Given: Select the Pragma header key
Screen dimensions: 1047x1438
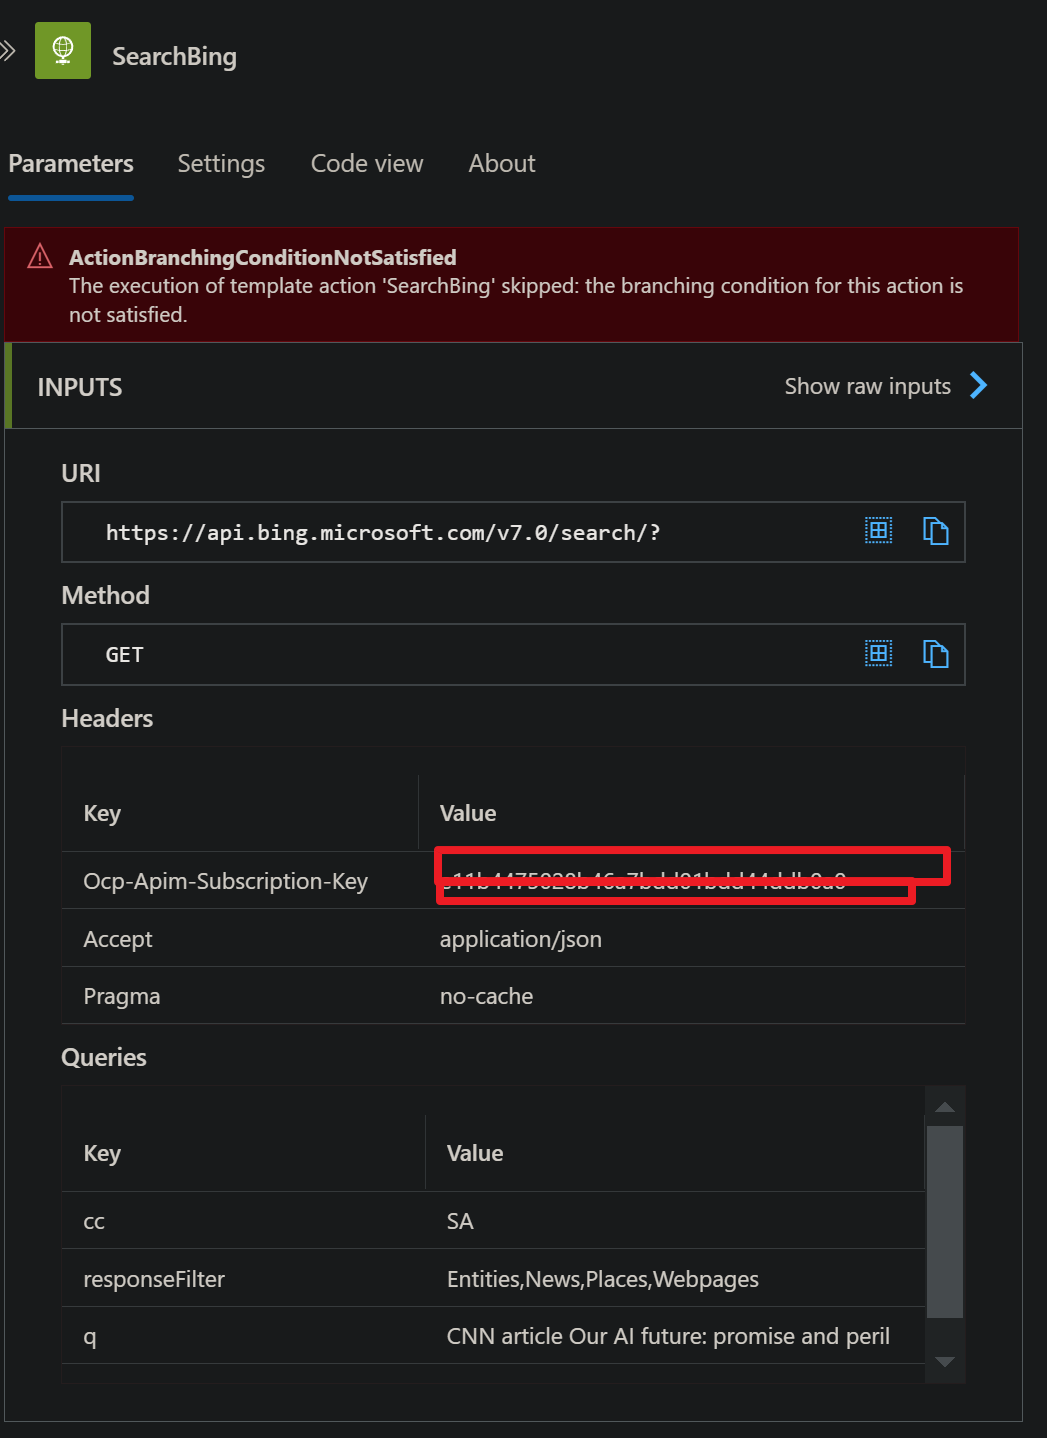Looking at the screenshot, I should 122,996.
